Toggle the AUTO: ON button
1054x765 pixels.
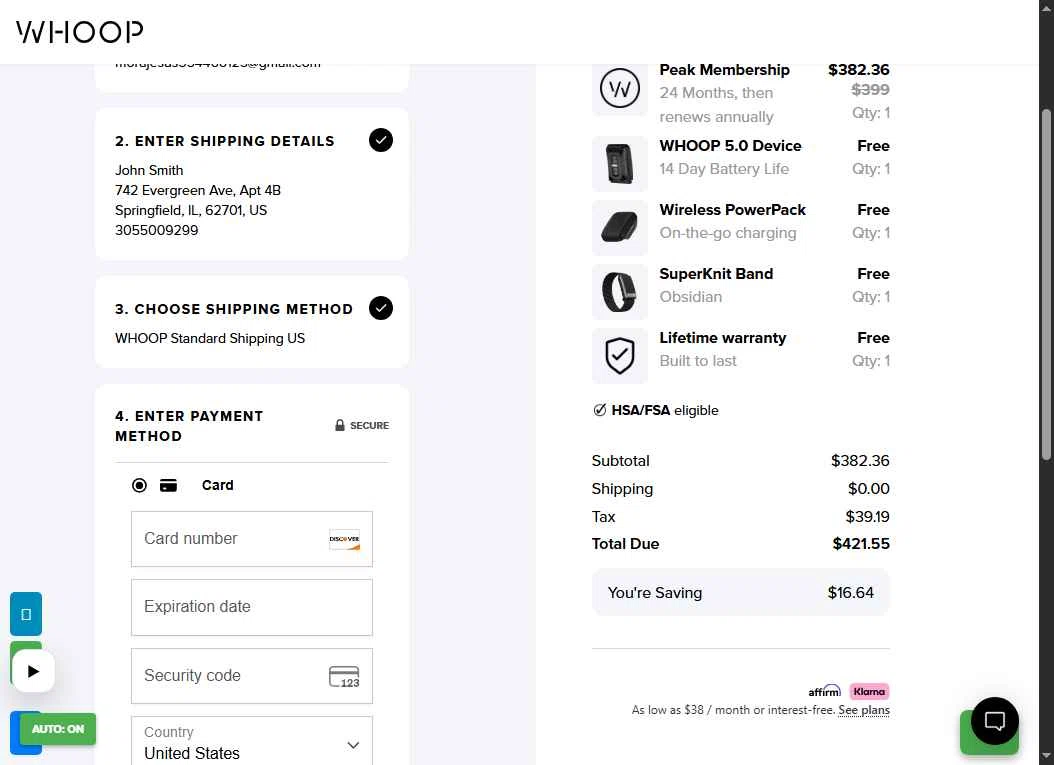coord(58,729)
